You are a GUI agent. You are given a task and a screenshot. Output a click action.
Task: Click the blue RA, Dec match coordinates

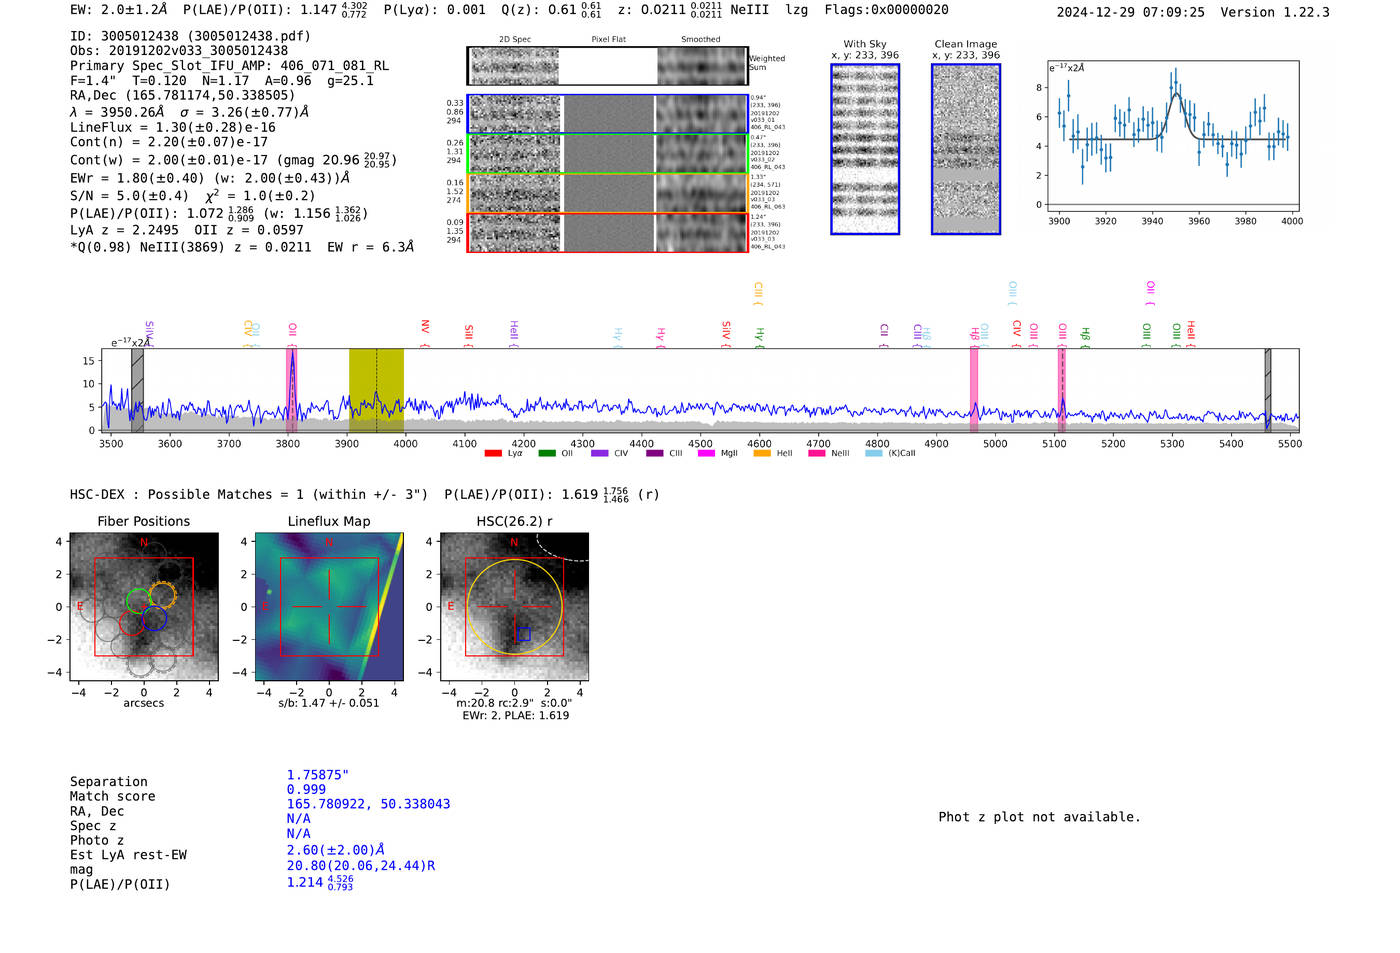(368, 804)
